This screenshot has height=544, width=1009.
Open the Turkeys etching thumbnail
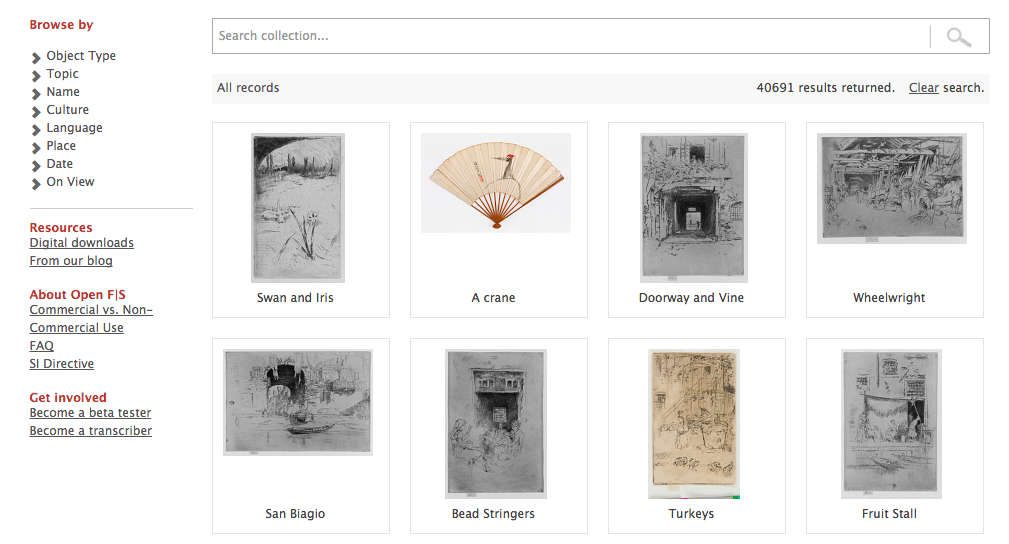coord(693,424)
